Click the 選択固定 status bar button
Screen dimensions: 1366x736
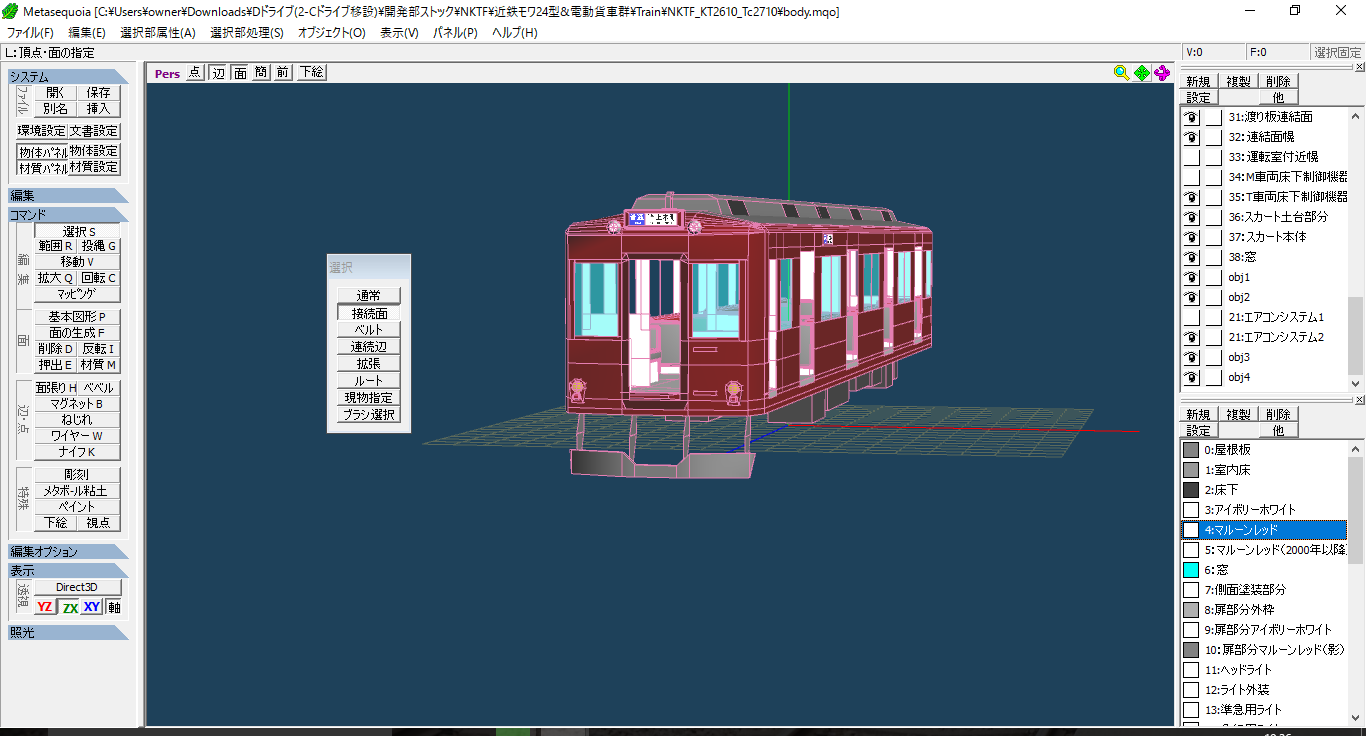[x=1337, y=53]
